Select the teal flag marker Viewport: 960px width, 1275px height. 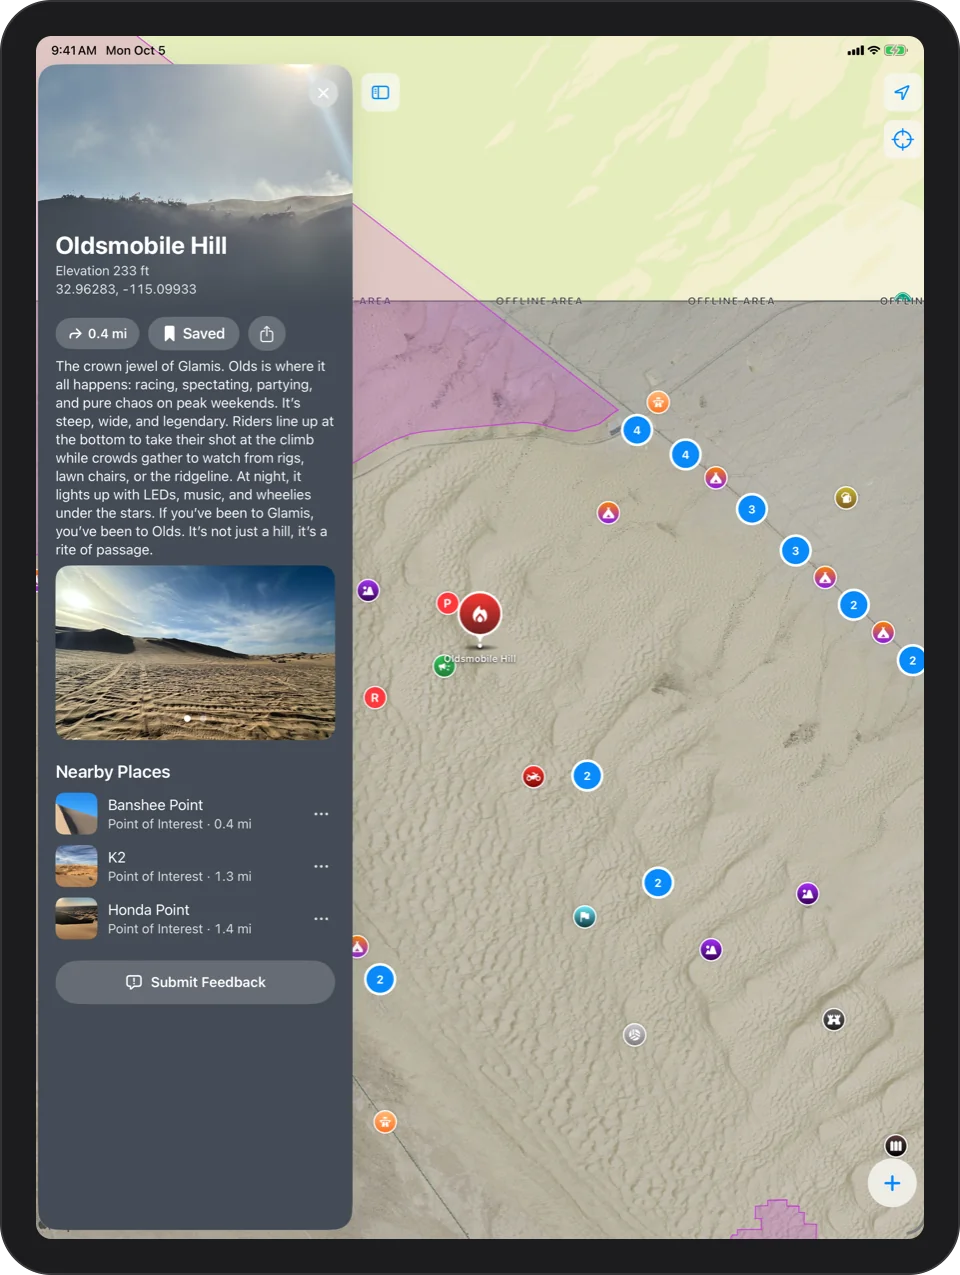[585, 917]
